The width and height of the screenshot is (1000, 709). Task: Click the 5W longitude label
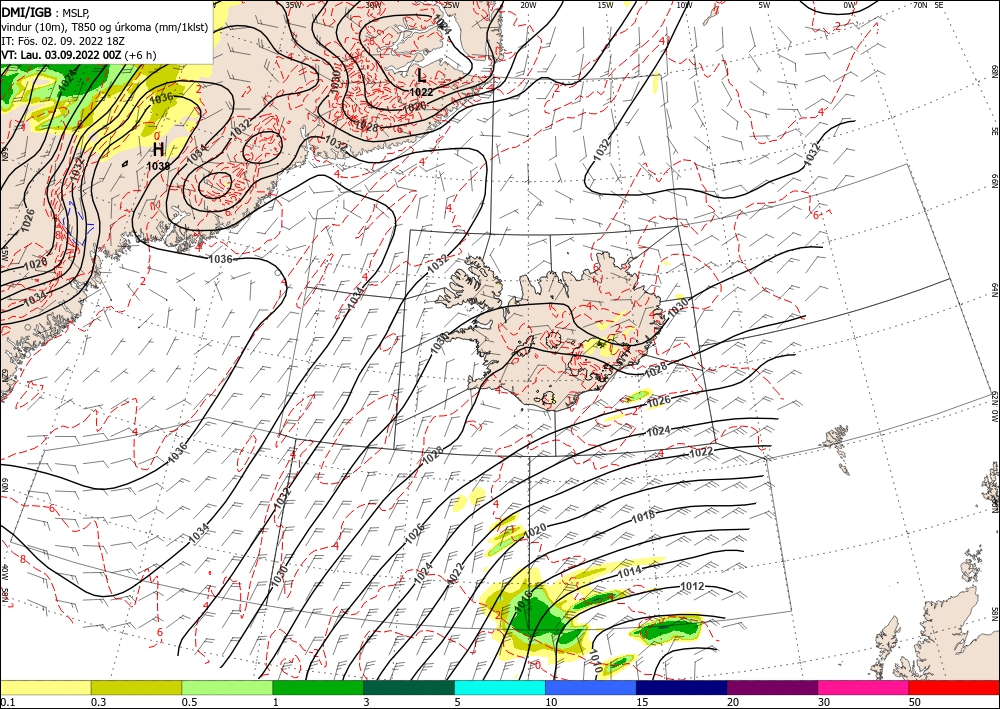pyautogui.click(x=764, y=5)
